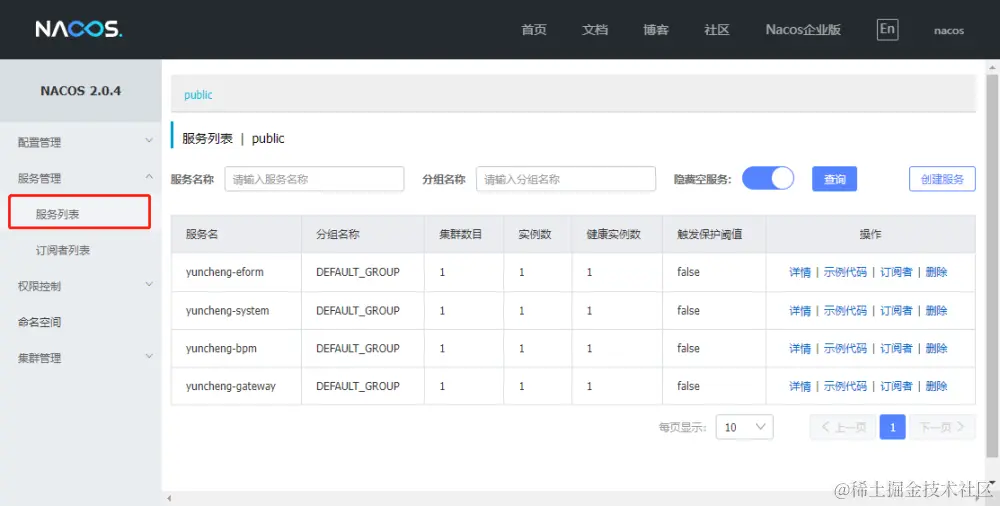Viewport: 1000px width, 506px height.
Task: Open 订阅者 for yuncheng-gateway
Action: tap(896, 386)
